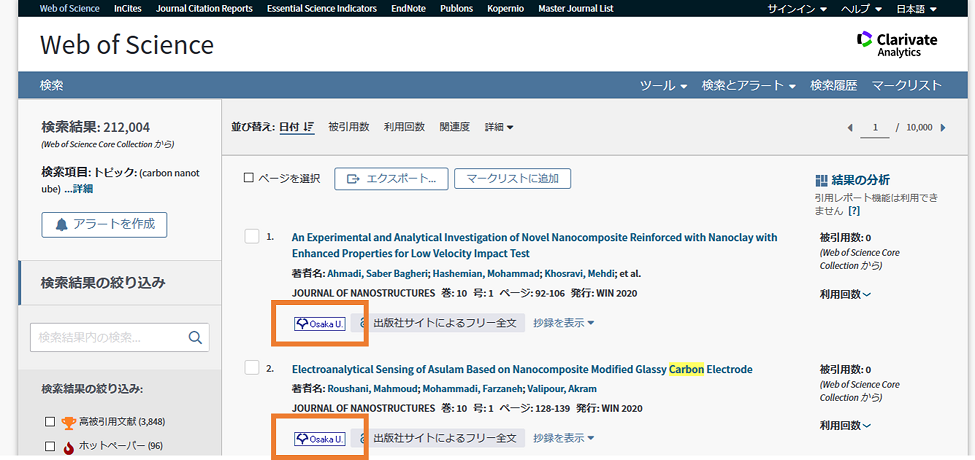Viewport: 975px width, 460px height.
Task: Check the 高被引用文献 filter
Action: (50, 422)
